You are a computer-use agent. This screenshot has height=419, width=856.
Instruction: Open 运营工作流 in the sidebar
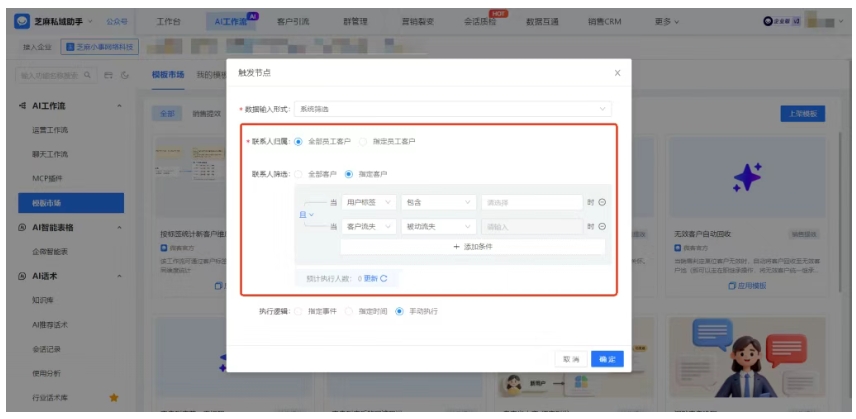[50, 130]
